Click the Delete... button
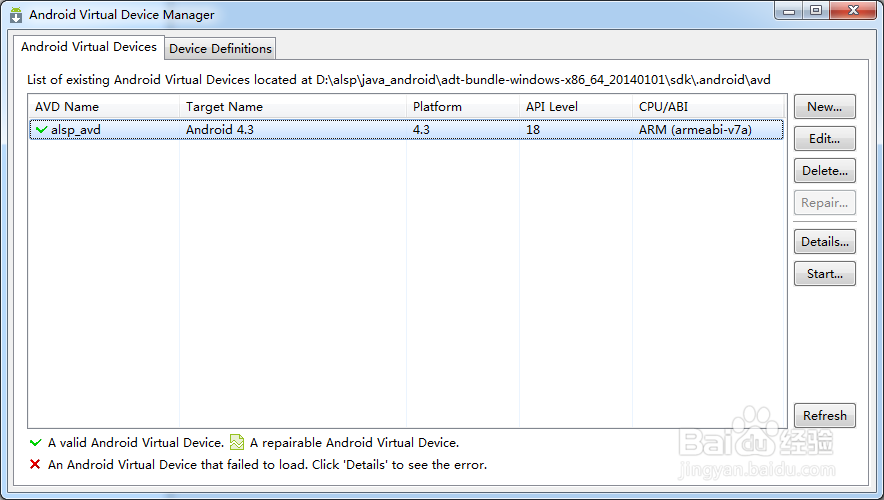The height and width of the screenshot is (500, 884). tap(825, 171)
